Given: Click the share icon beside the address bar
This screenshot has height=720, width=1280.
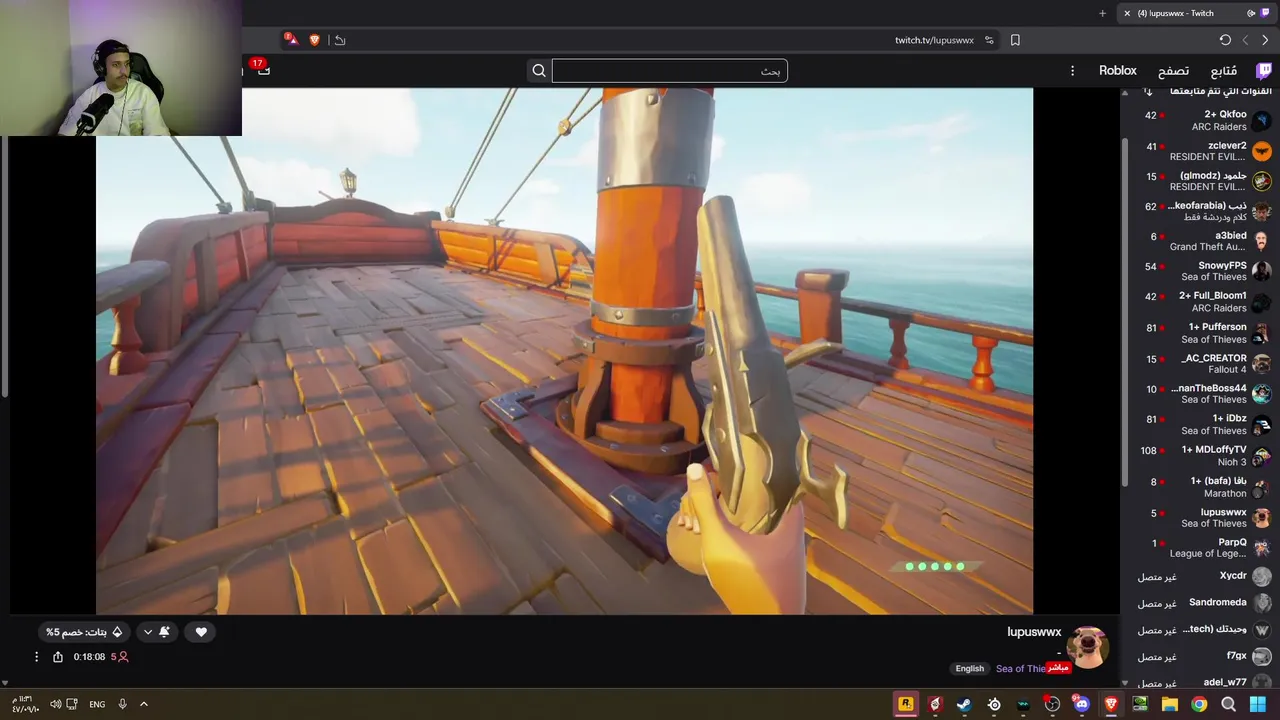Looking at the screenshot, I should click(x=340, y=40).
